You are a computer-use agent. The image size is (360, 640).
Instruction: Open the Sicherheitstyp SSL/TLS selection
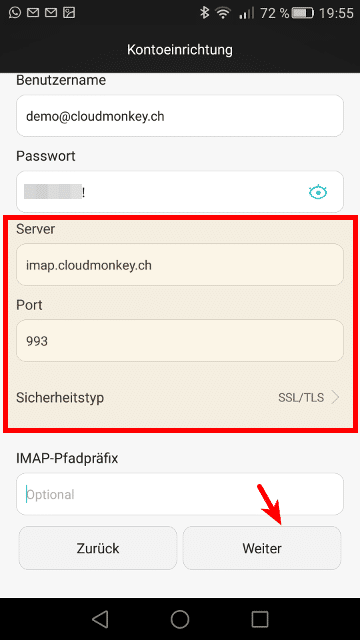tap(180, 397)
